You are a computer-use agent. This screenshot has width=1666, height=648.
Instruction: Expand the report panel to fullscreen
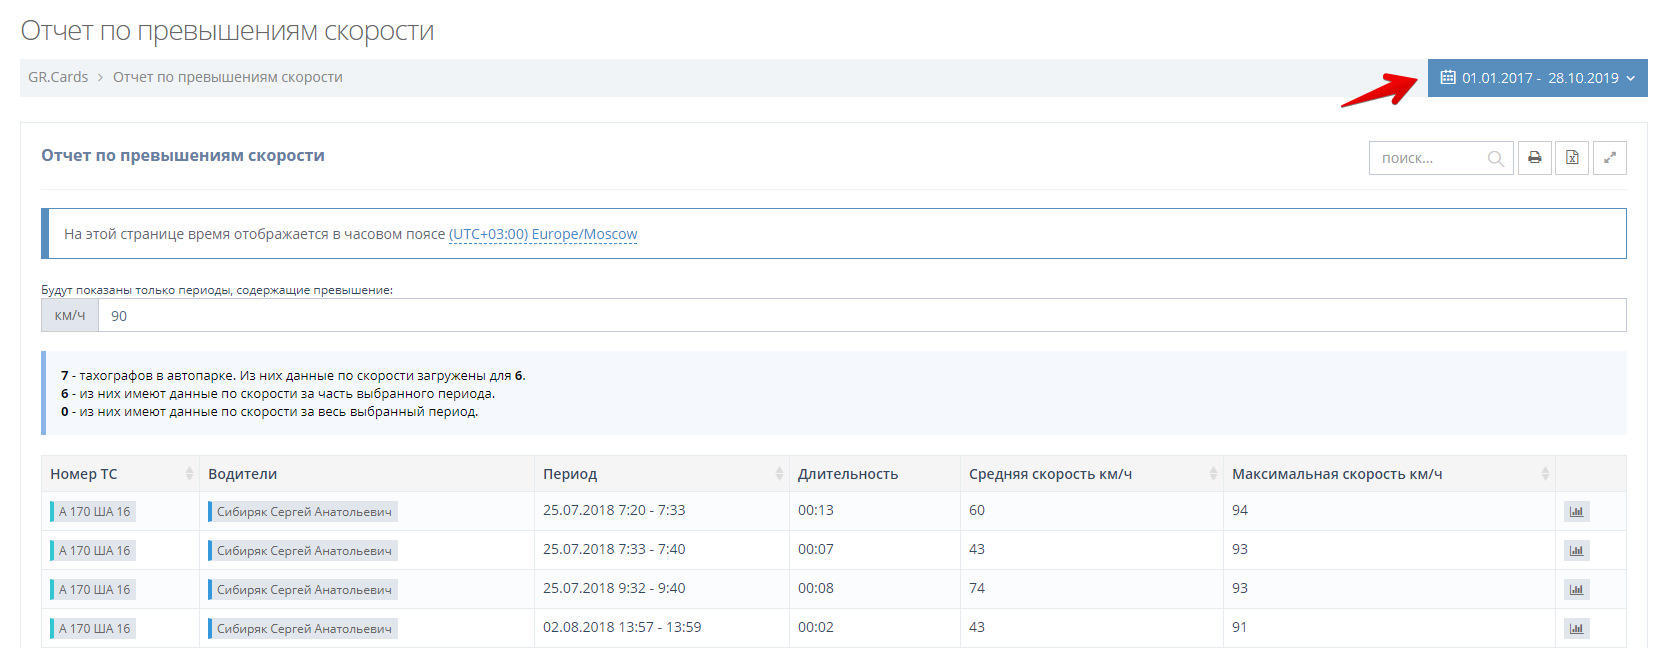(1609, 158)
